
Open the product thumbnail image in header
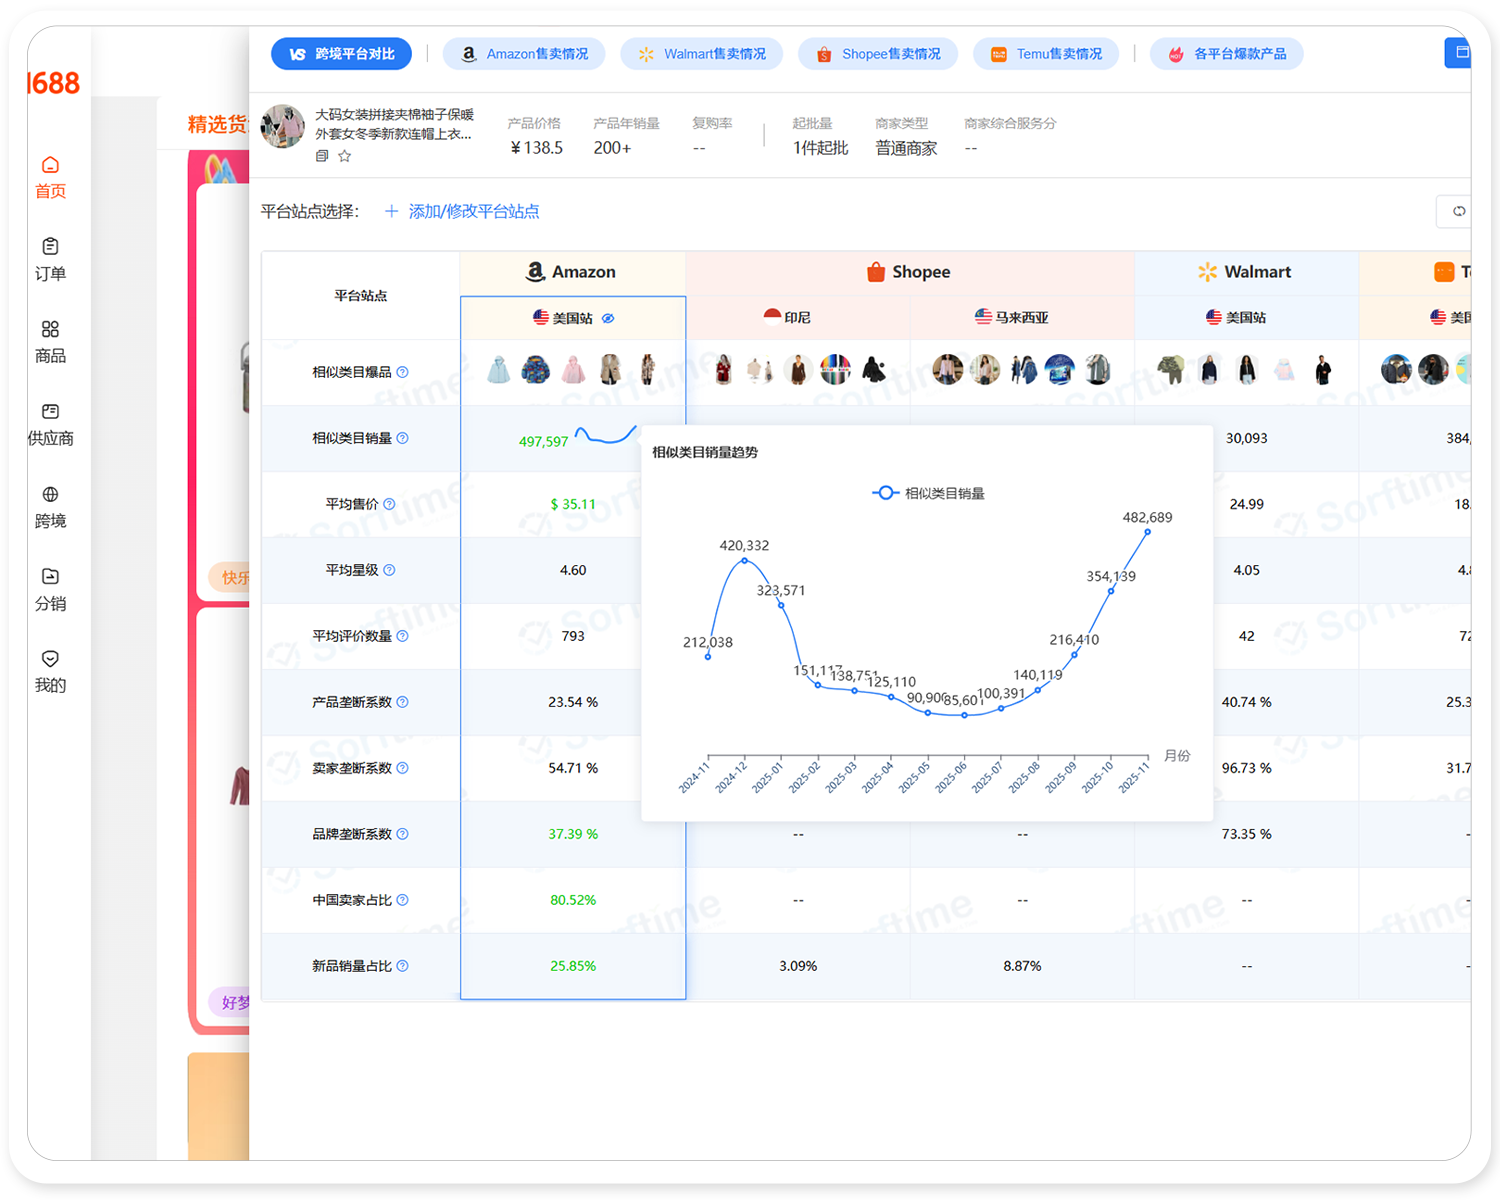[x=282, y=127]
